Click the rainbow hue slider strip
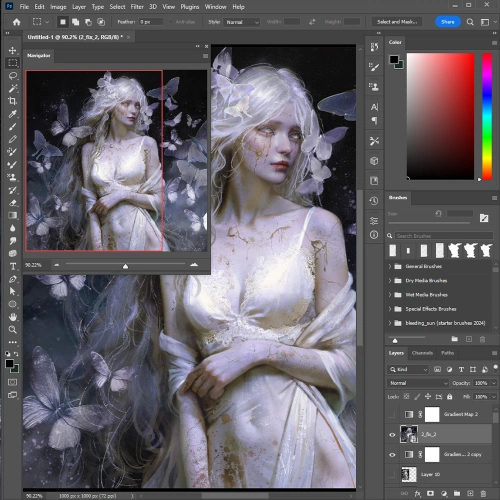This screenshot has height=500, width=500. pyautogui.click(x=487, y=116)
